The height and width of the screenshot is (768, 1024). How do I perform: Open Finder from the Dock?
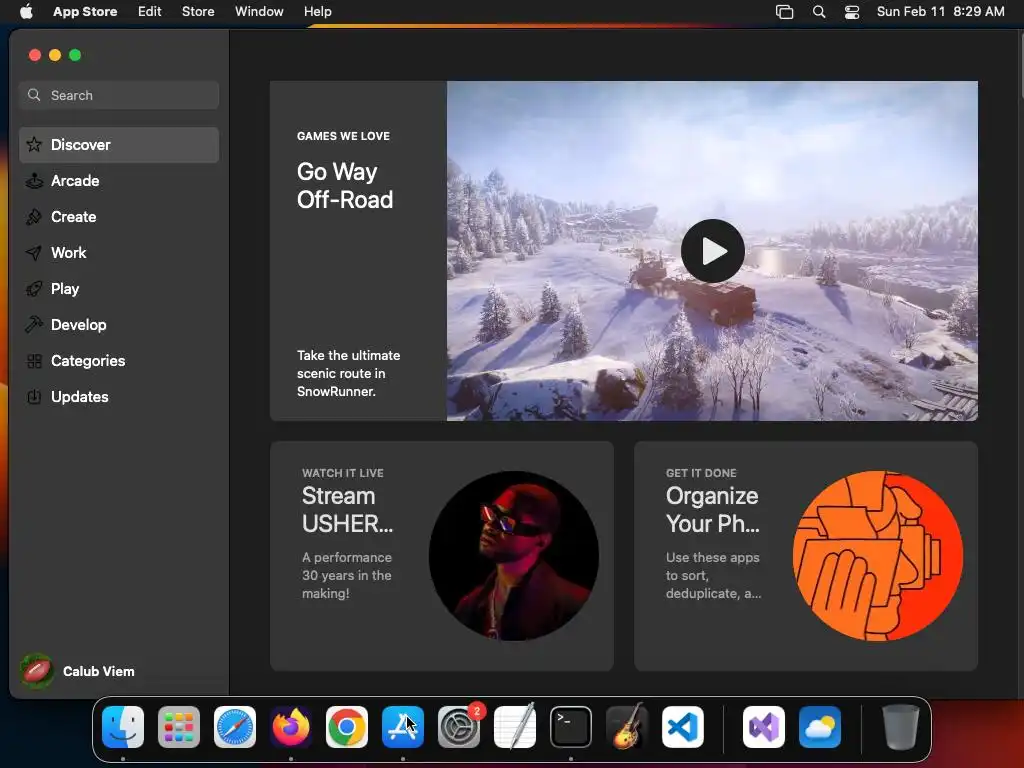click(x=123, y=727)
